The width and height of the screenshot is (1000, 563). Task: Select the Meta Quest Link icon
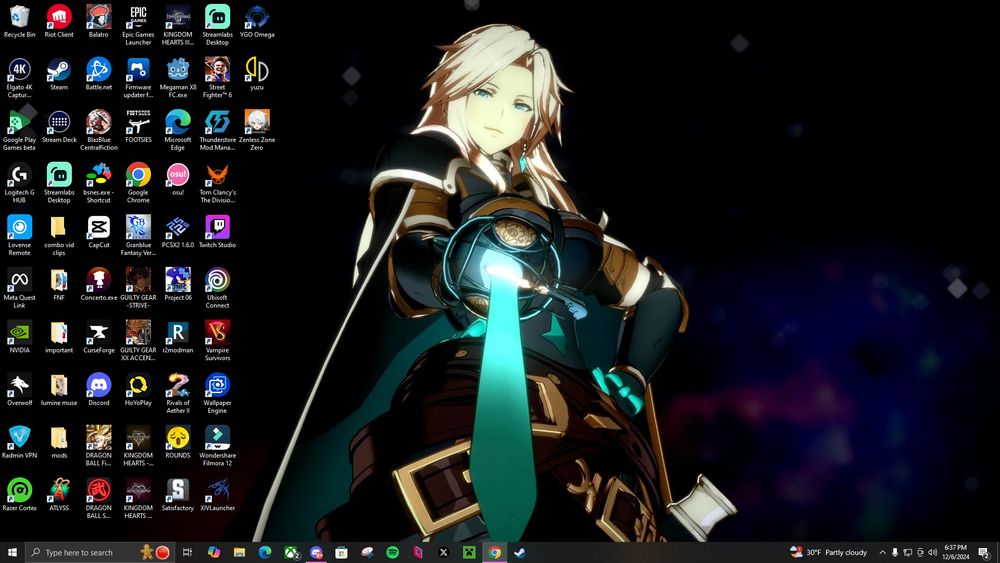(x=19, y=288)
